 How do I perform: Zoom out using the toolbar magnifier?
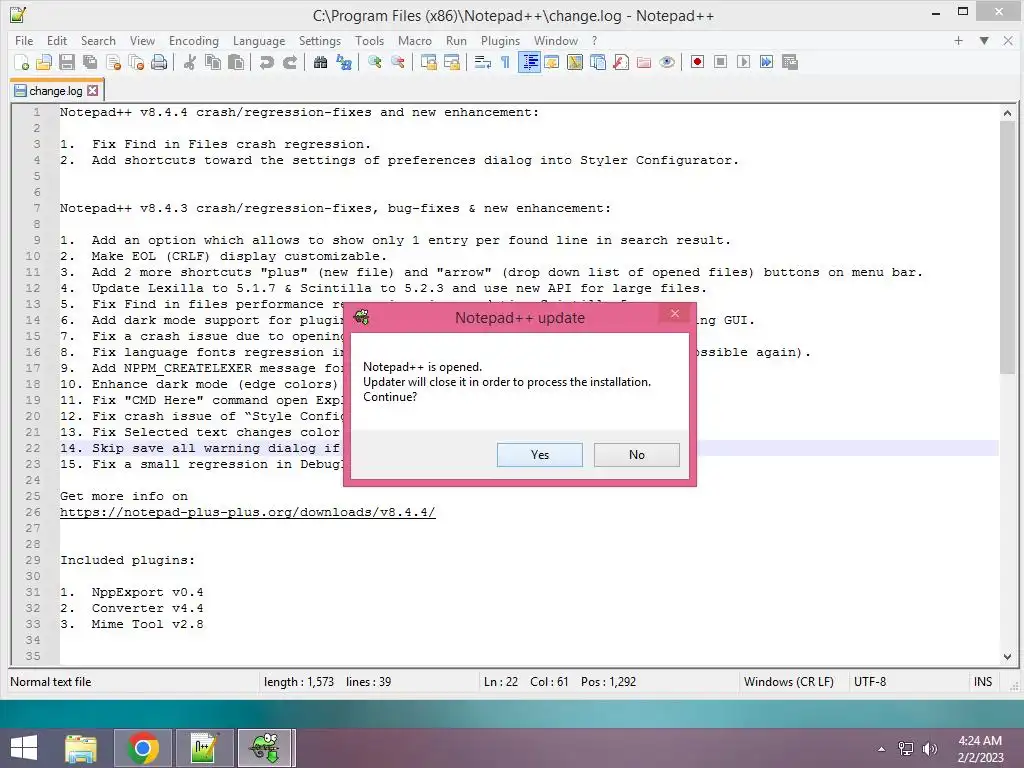397,62
